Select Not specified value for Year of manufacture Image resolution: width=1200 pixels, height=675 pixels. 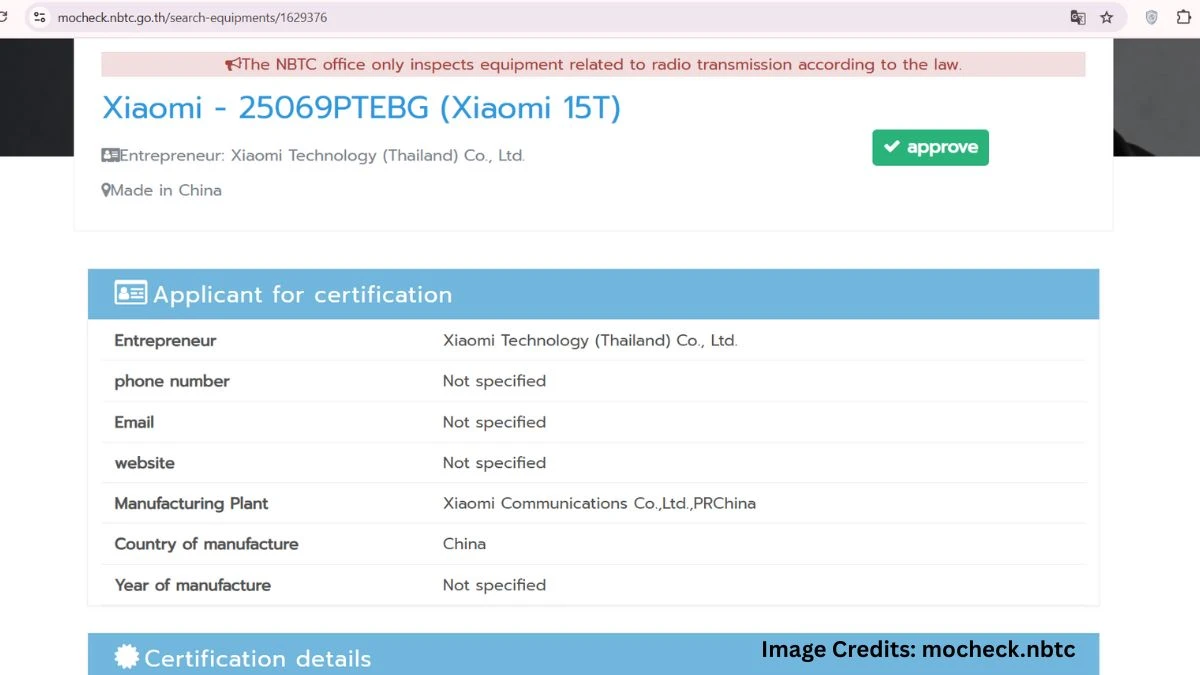494,585
